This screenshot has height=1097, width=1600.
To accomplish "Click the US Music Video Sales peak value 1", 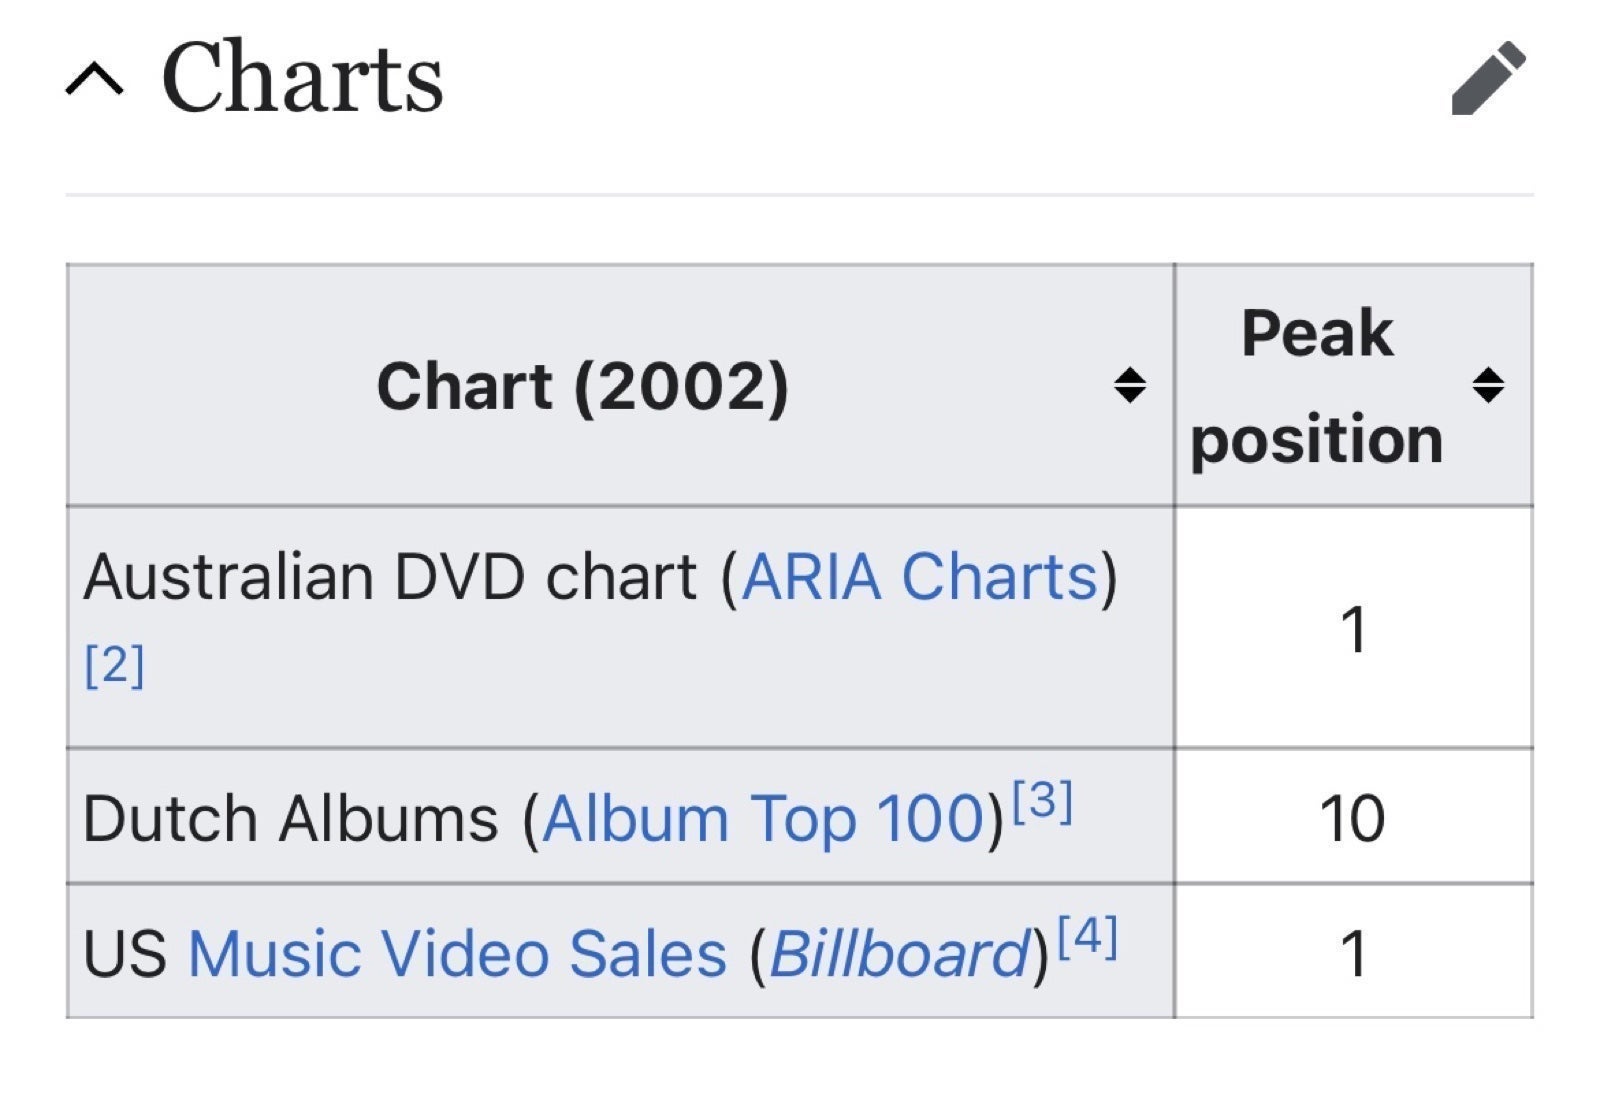I will pyautogui.click(x=1353, y=953).
